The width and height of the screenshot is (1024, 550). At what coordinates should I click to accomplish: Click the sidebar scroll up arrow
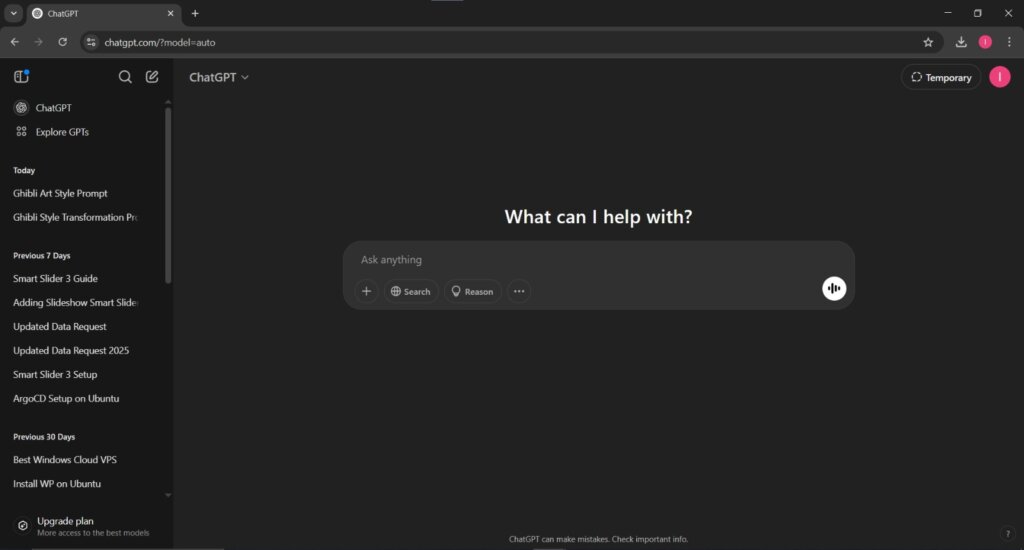[x=168, y=103]
